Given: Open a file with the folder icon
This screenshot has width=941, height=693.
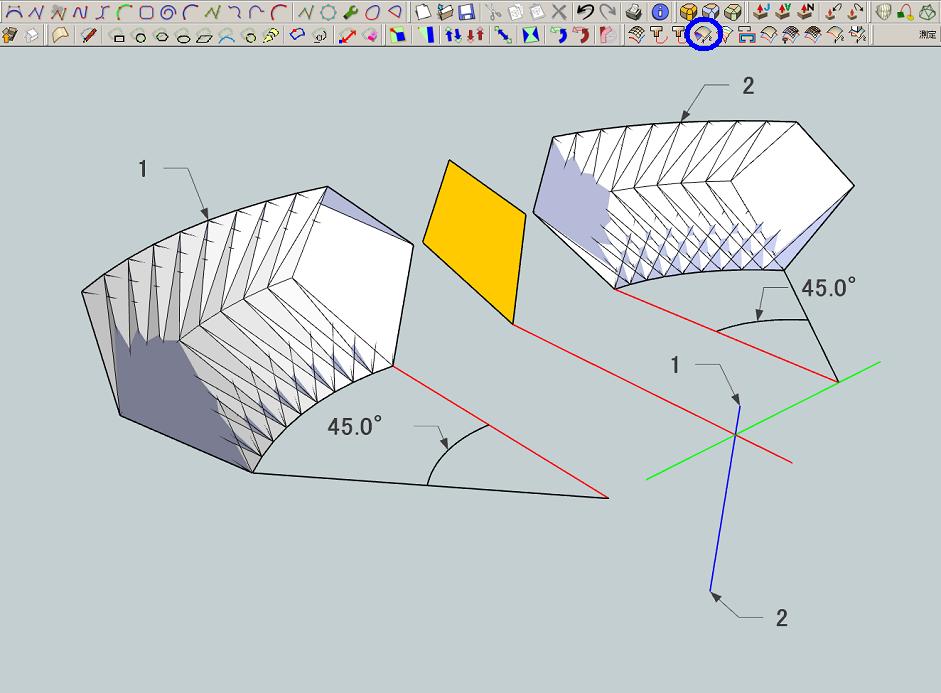Looking at the screenshot, I should click(445, 11).
